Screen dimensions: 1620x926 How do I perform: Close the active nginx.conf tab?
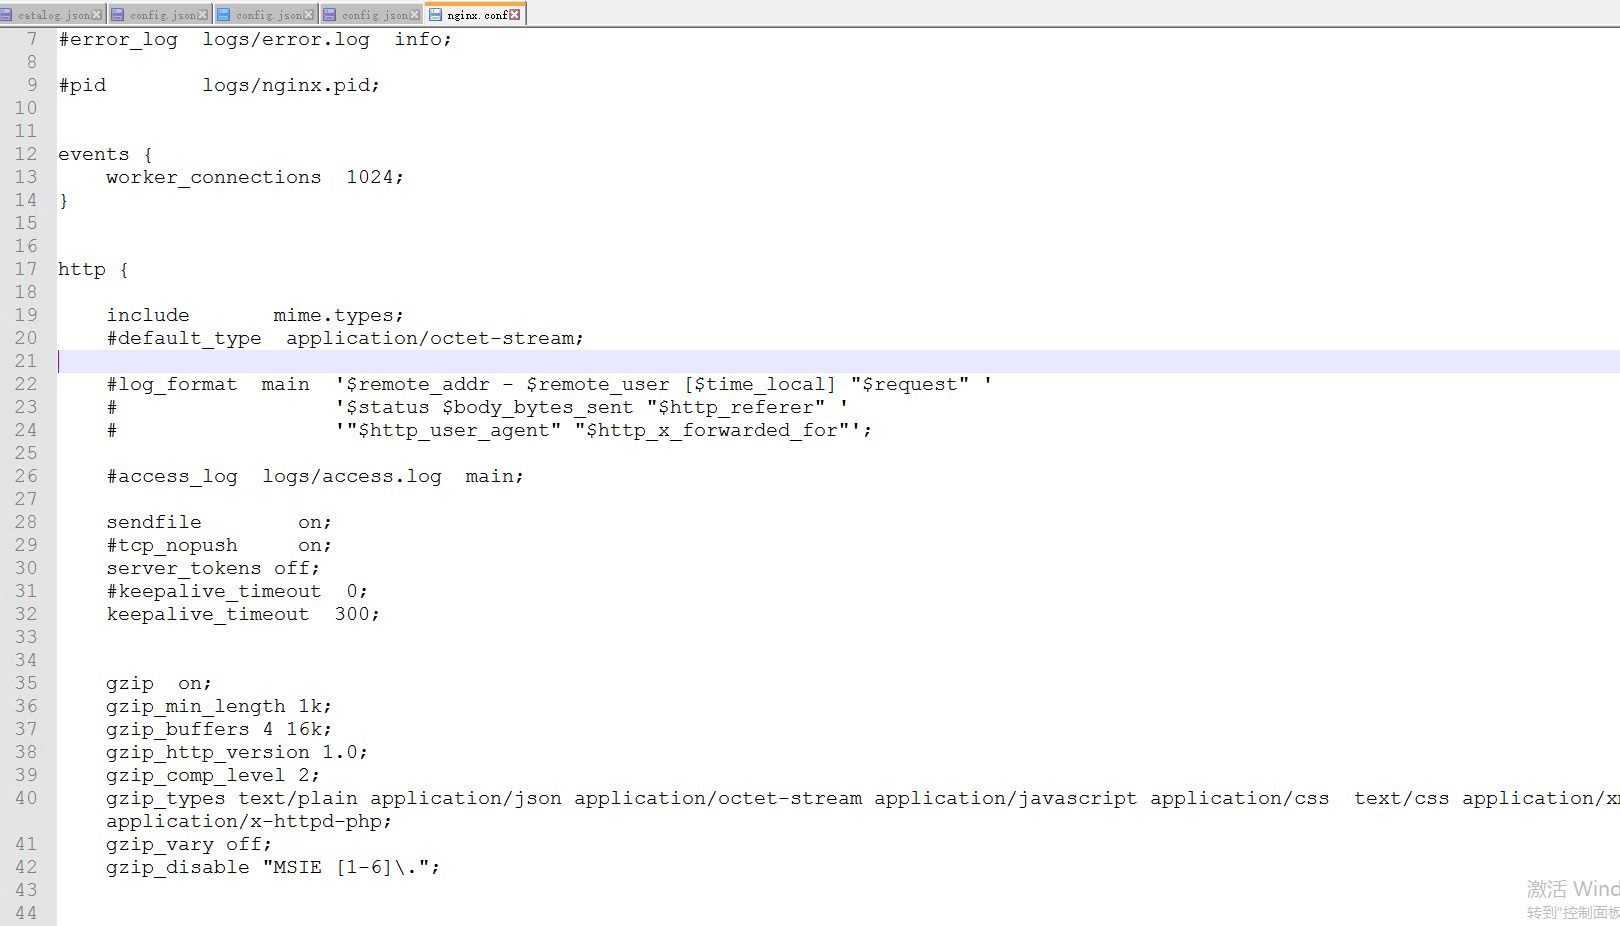point(515,15)
